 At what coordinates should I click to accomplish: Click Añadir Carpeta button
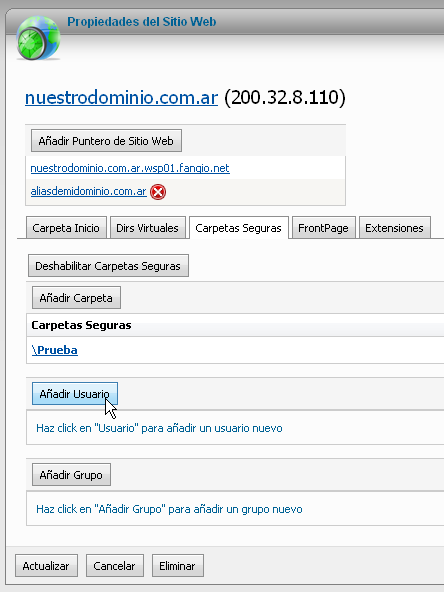click(76, 298)
